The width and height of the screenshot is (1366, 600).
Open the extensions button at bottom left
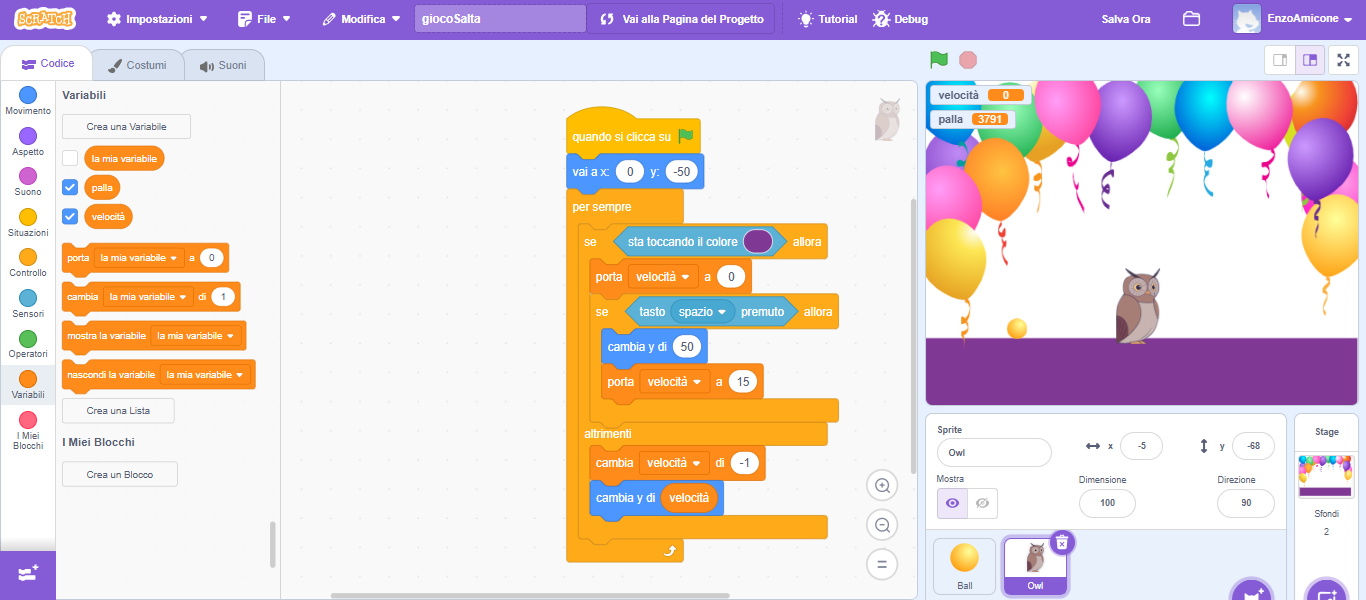pyautogui.click(x=28, y=574)
